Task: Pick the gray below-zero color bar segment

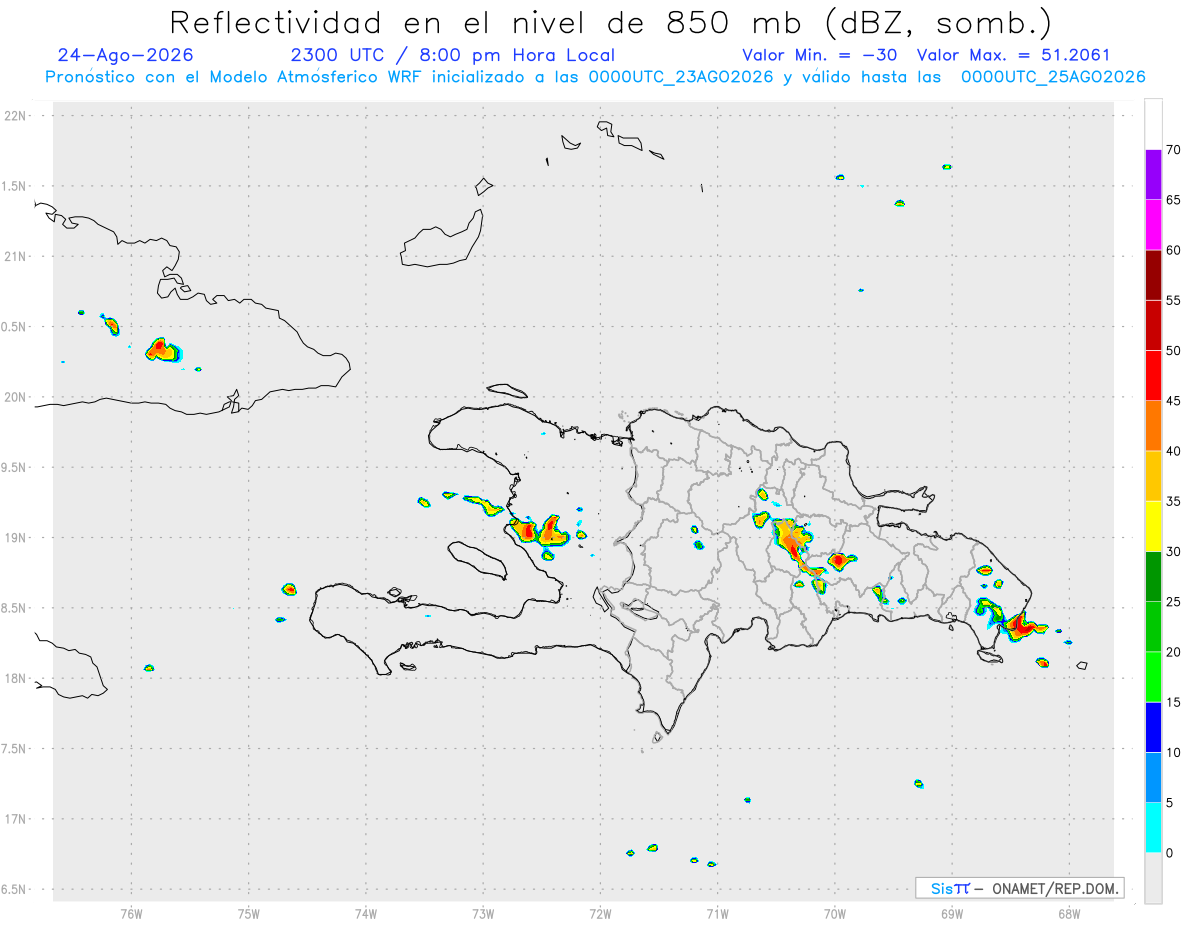Action: click(x=1153, y=878)
